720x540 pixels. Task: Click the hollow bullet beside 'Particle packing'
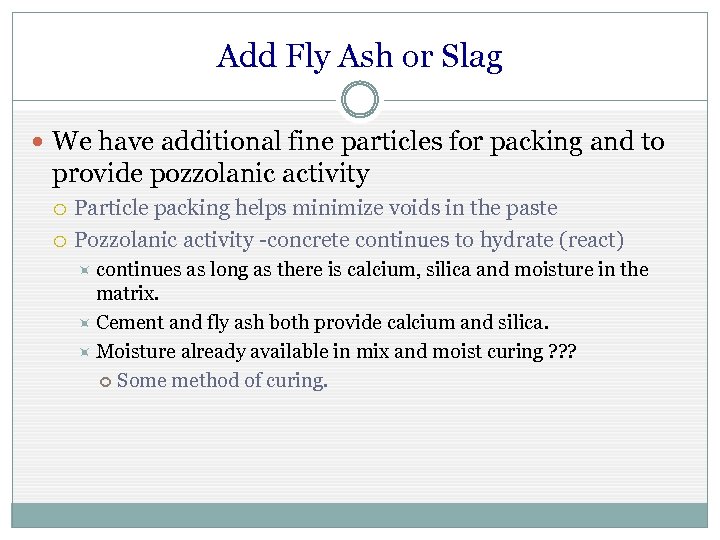tap(61, 209)
